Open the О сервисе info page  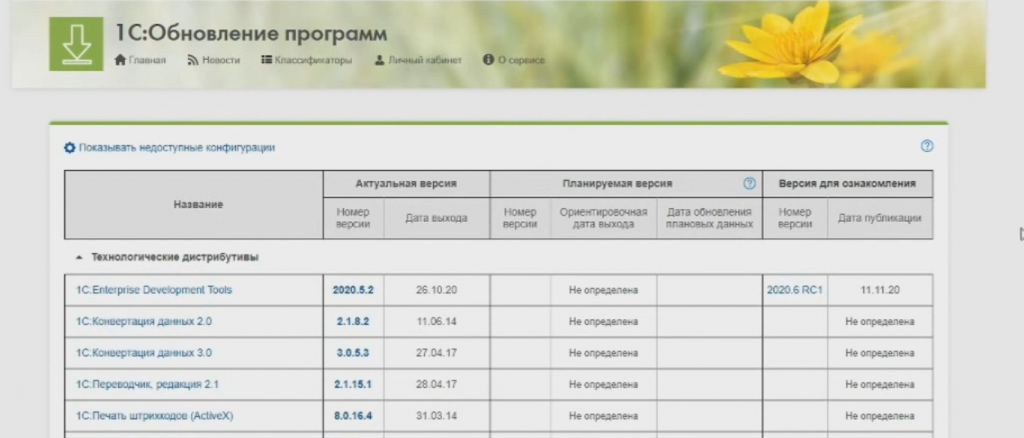point(514,60)
